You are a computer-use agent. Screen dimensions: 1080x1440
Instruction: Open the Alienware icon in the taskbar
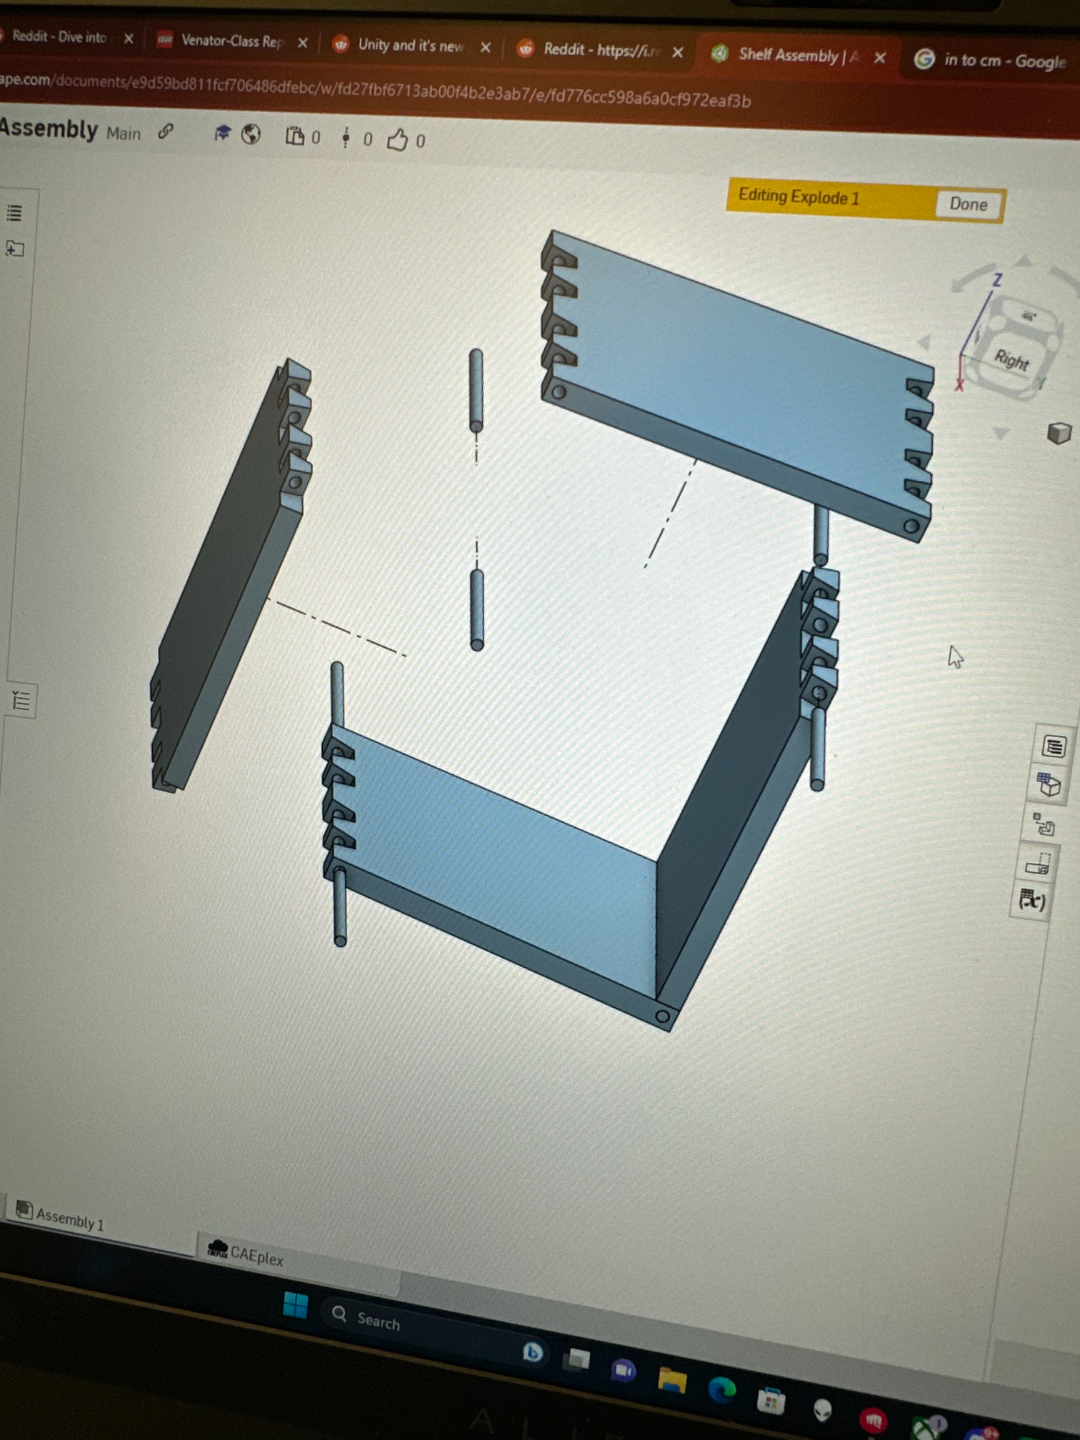[822, 1409]
